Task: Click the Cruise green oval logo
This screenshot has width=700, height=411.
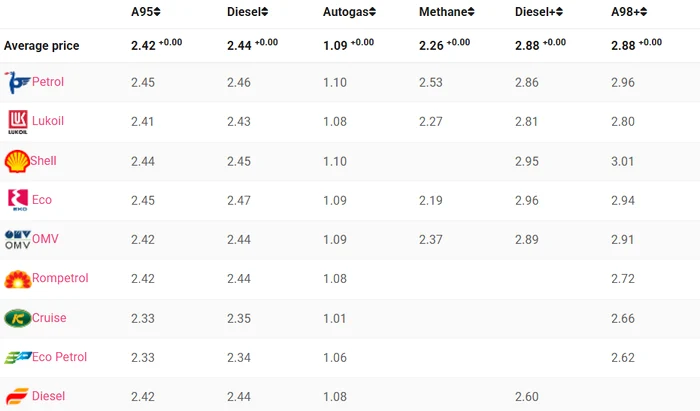Action: click(x=18, y=318)
